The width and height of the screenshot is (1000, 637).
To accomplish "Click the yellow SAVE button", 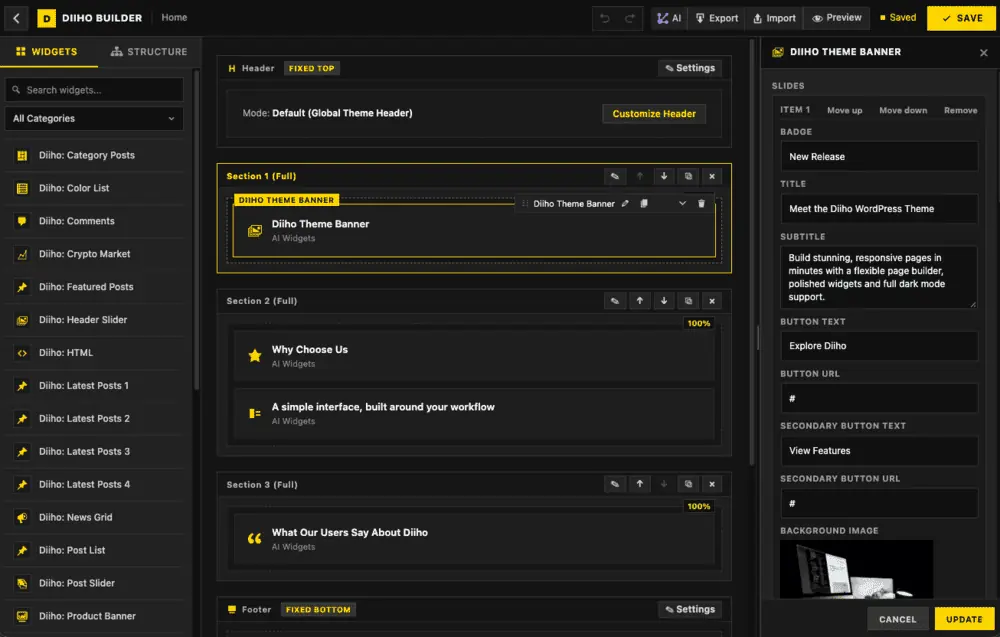I will tap(962, 18).
